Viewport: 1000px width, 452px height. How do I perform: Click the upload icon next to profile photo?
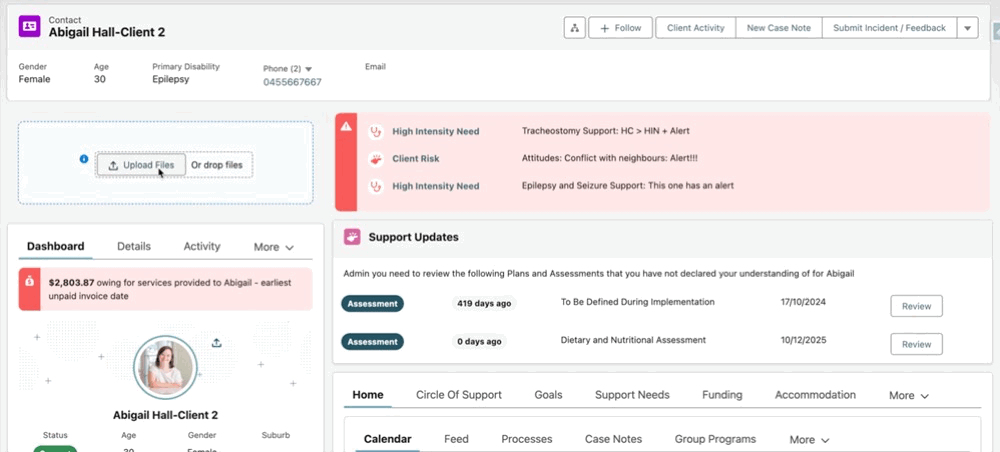click(216, 343)
